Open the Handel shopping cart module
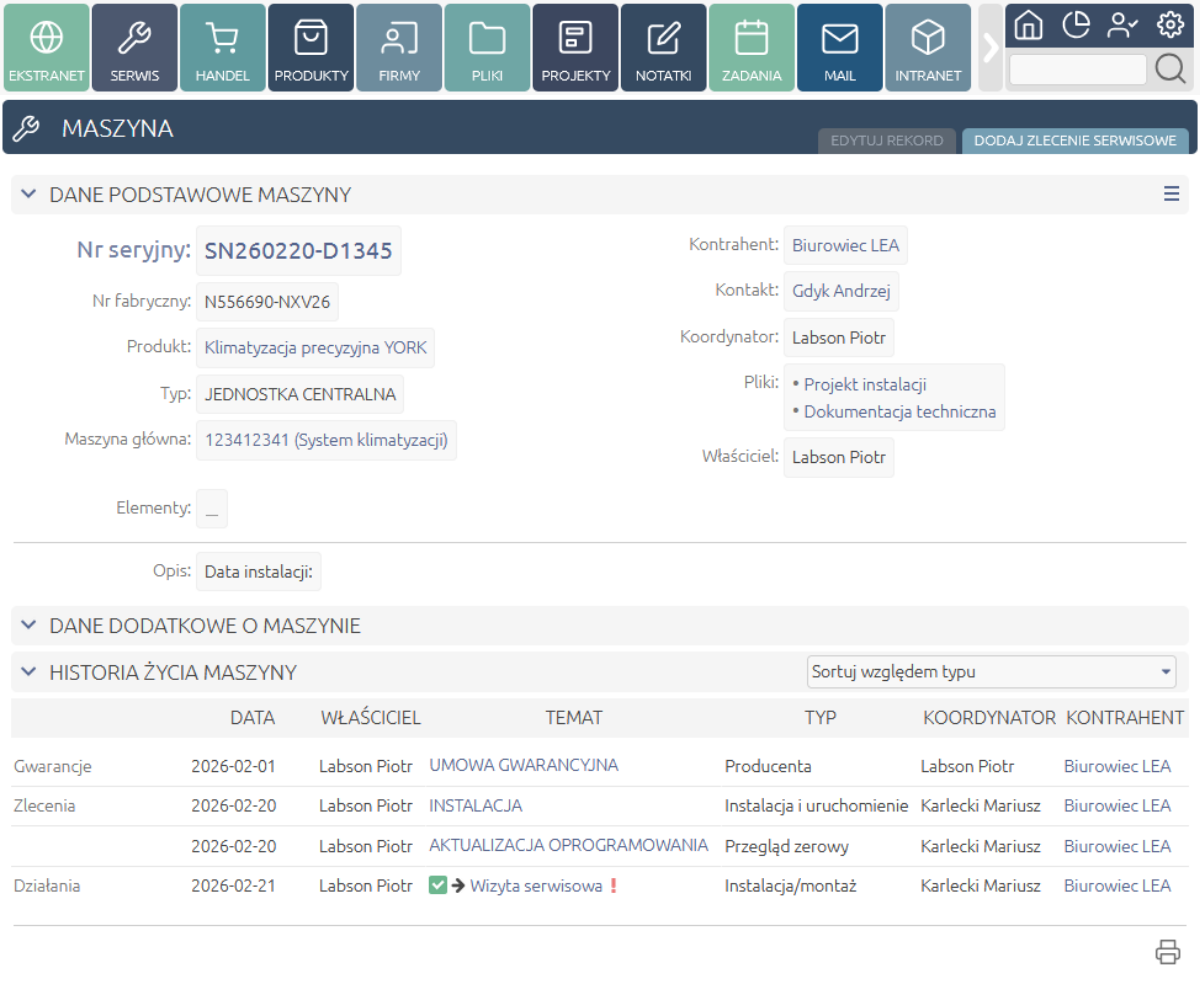Image resolution: width=1200 pixels, height=1000 pixels. pyautogui.click(x=222, y=48)
